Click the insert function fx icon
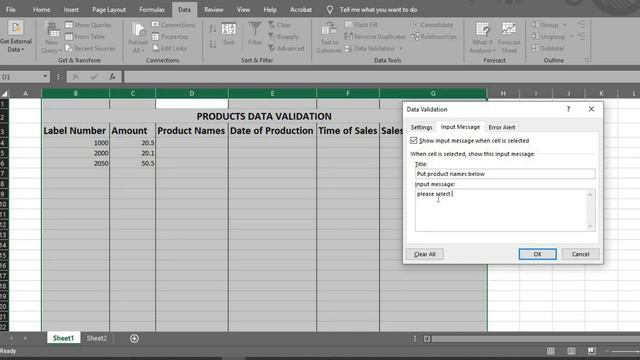Viewport: 640px width, 360px height. (112, 77)
